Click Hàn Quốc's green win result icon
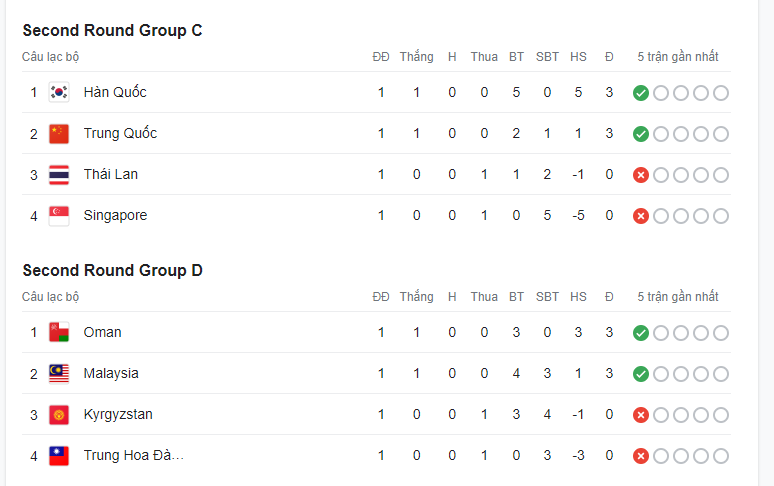 click(x=641, y=93)
